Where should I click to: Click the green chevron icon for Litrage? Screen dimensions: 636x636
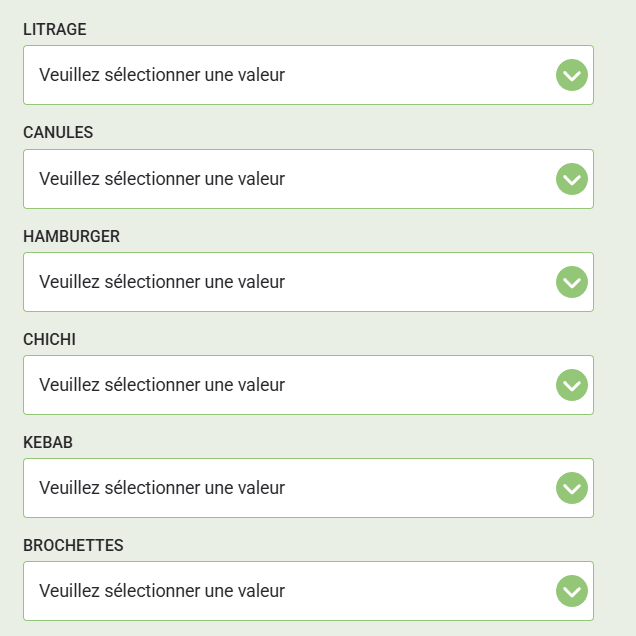point(572,75)
